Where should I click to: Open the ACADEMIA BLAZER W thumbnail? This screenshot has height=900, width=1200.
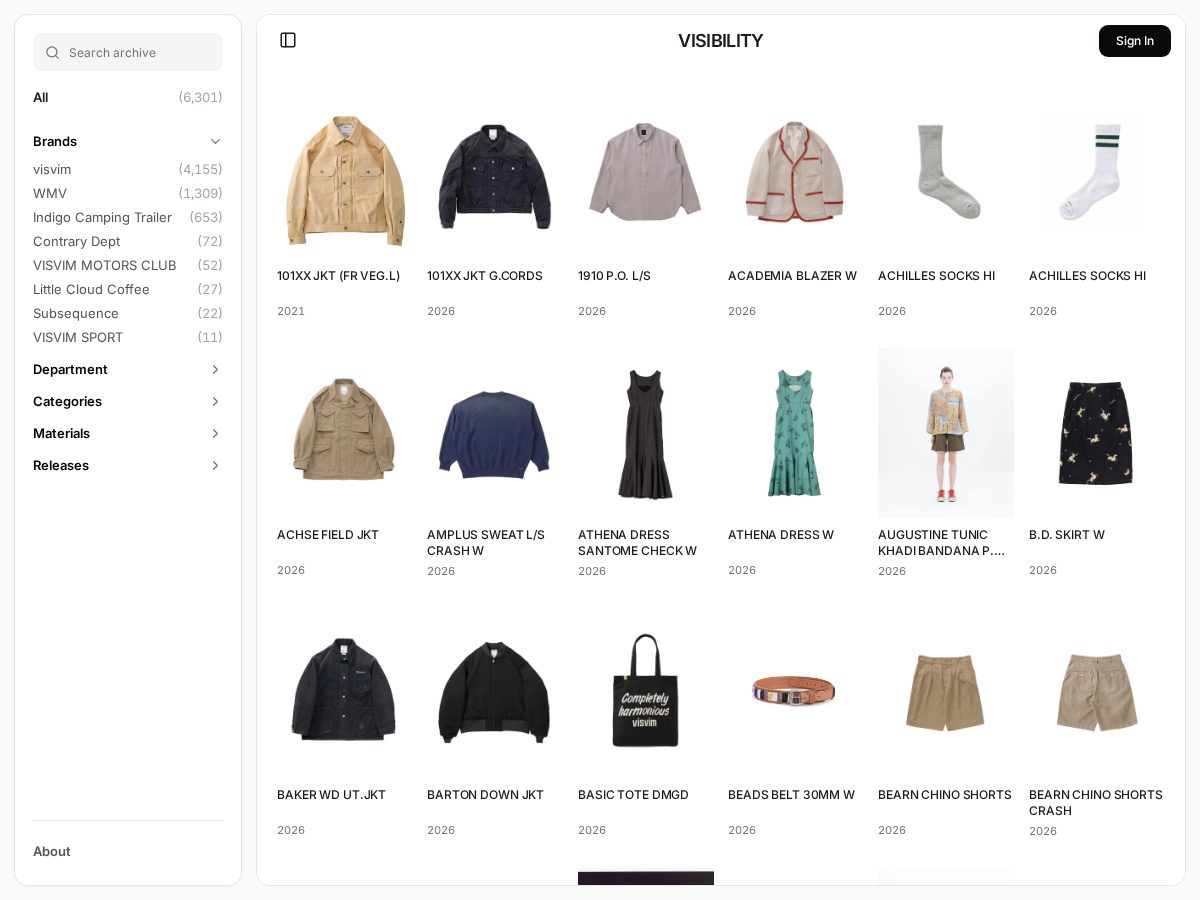tap(796, 174)
